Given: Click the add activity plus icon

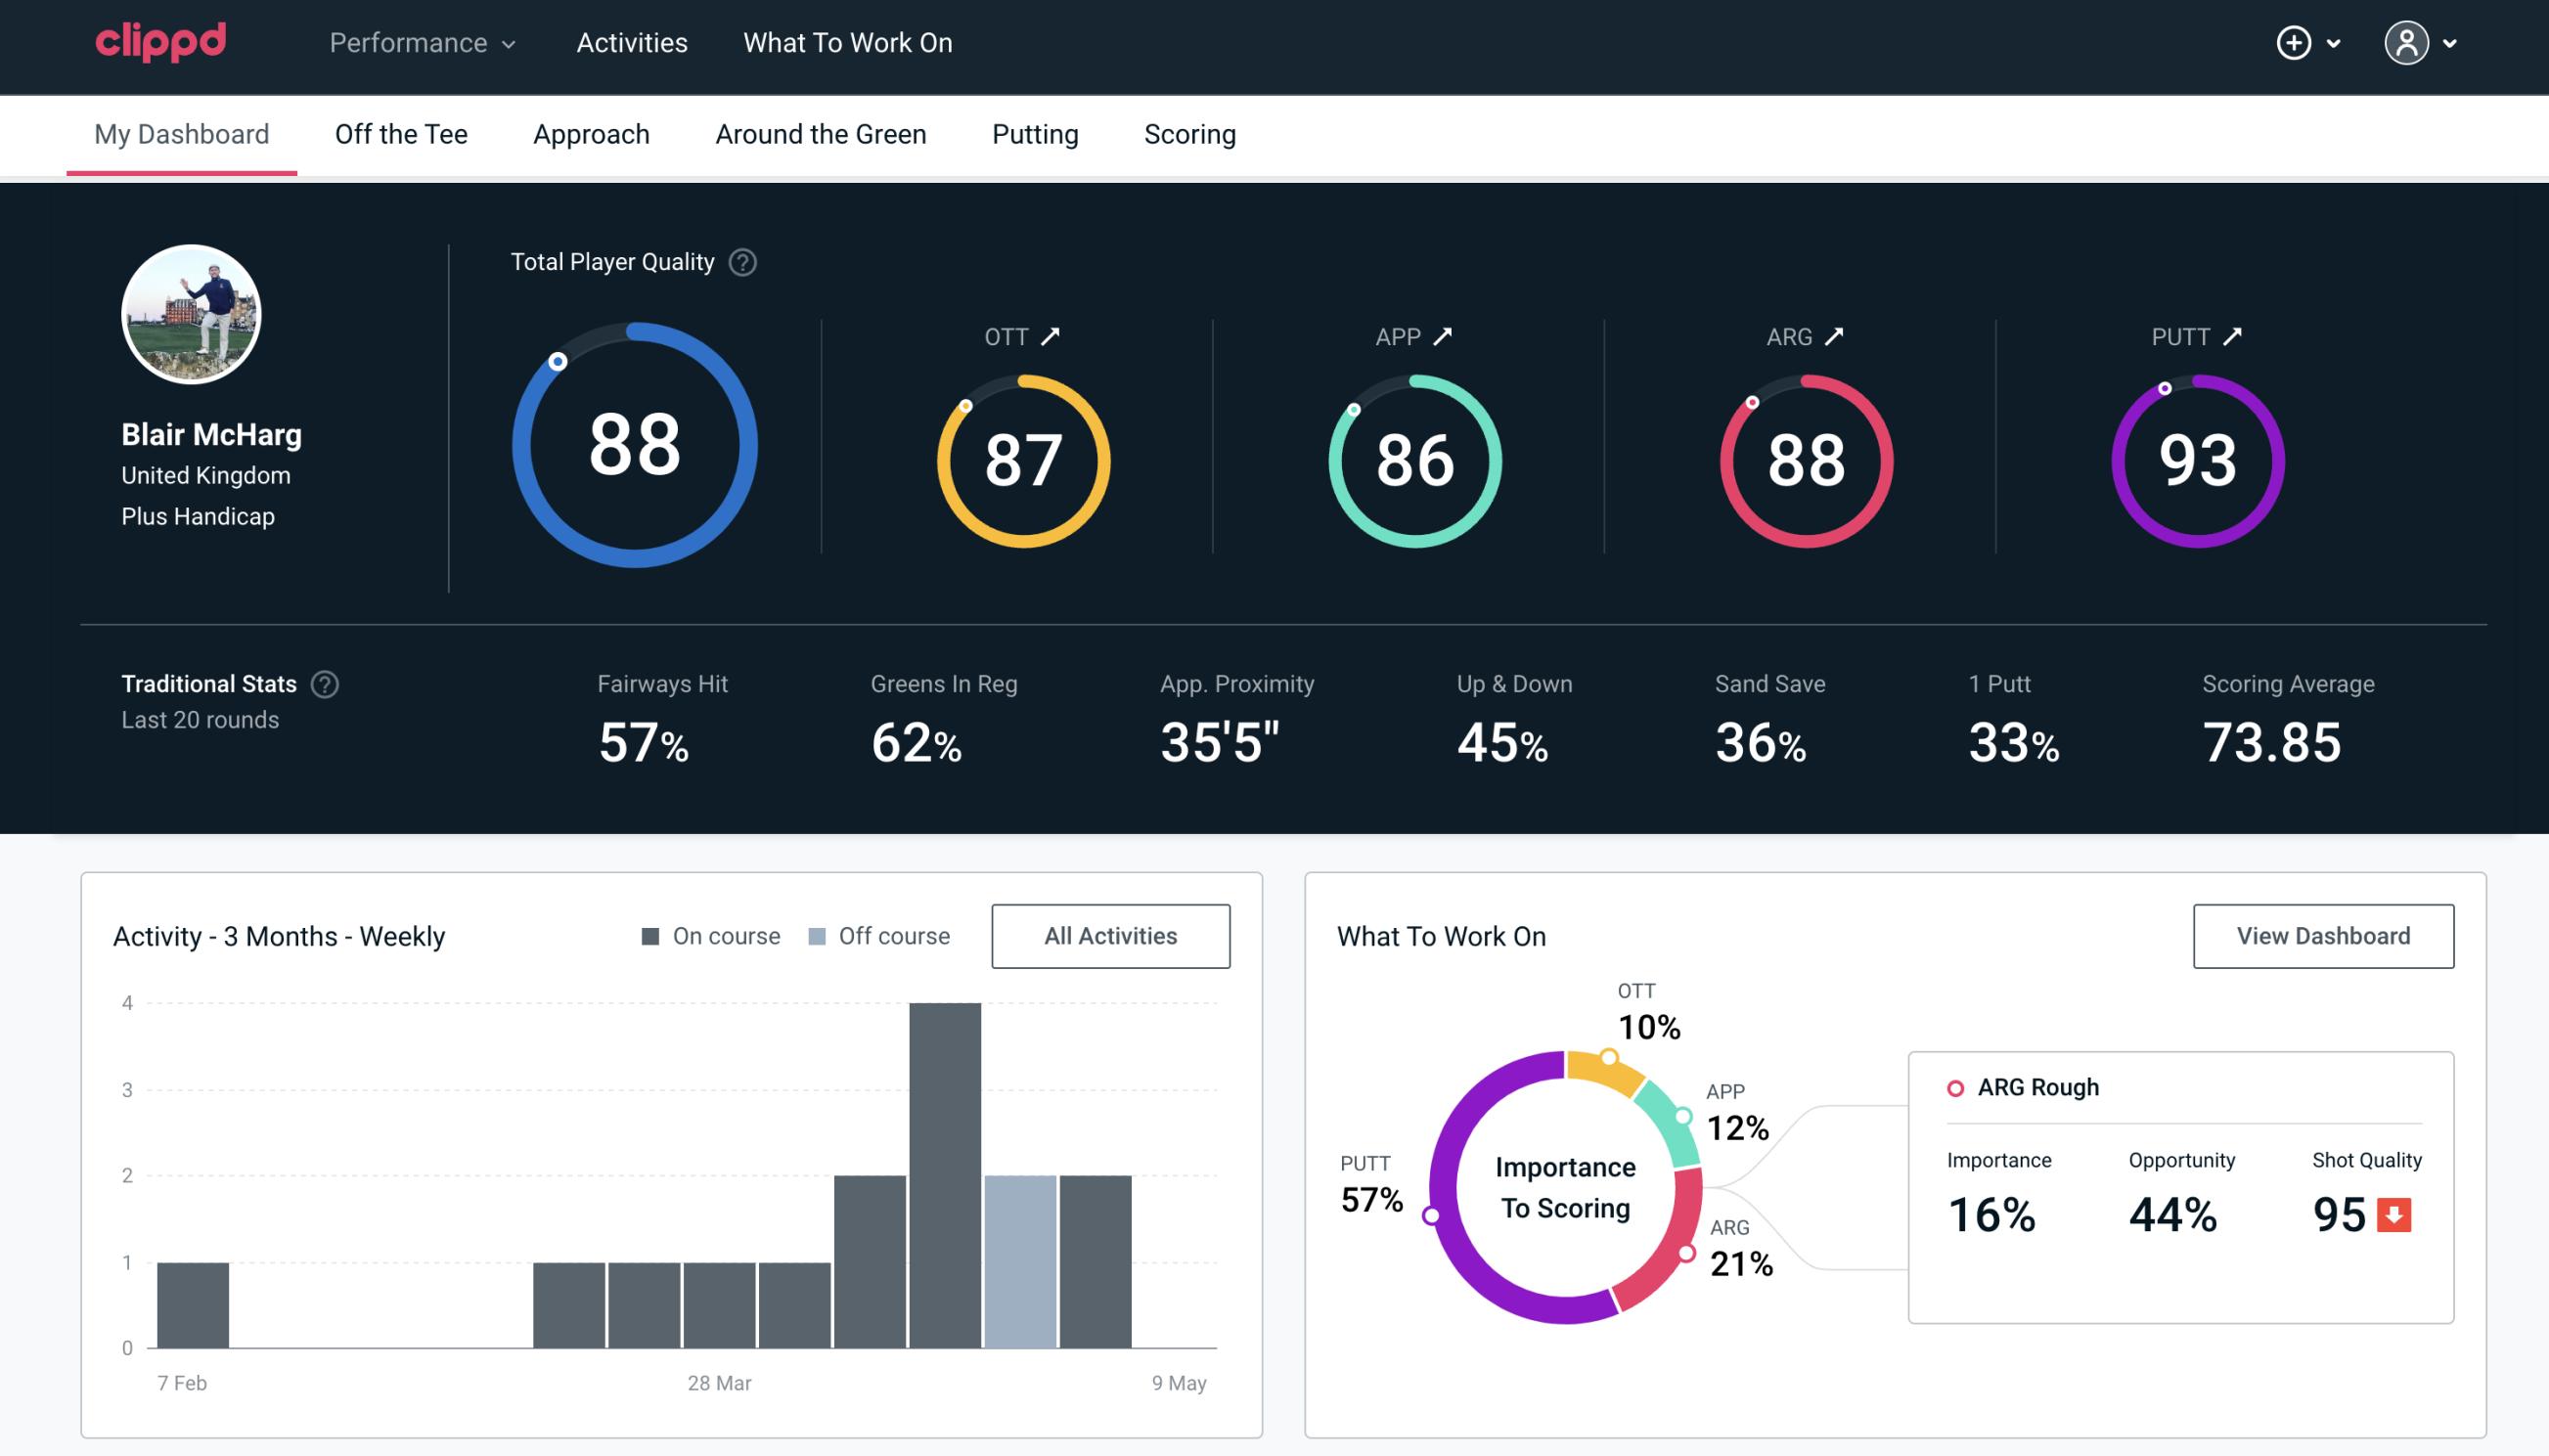Looking at the screenshot, I should tap(2294, 44).
